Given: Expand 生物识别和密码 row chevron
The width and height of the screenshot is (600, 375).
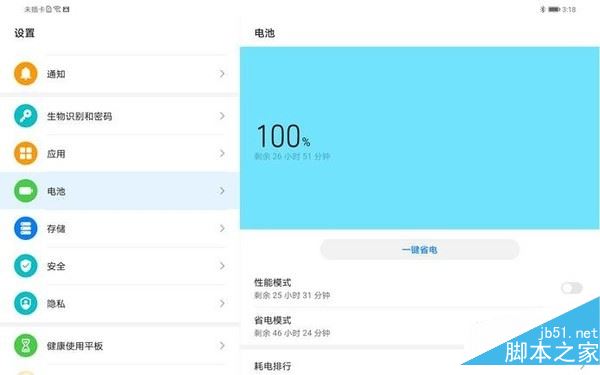Looking at the screenshot, I should point(222,116).
